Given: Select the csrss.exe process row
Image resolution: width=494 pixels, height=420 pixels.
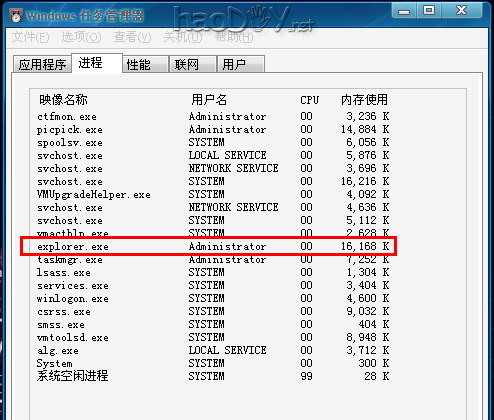Looking at the screenshot, I should (213, 311).
